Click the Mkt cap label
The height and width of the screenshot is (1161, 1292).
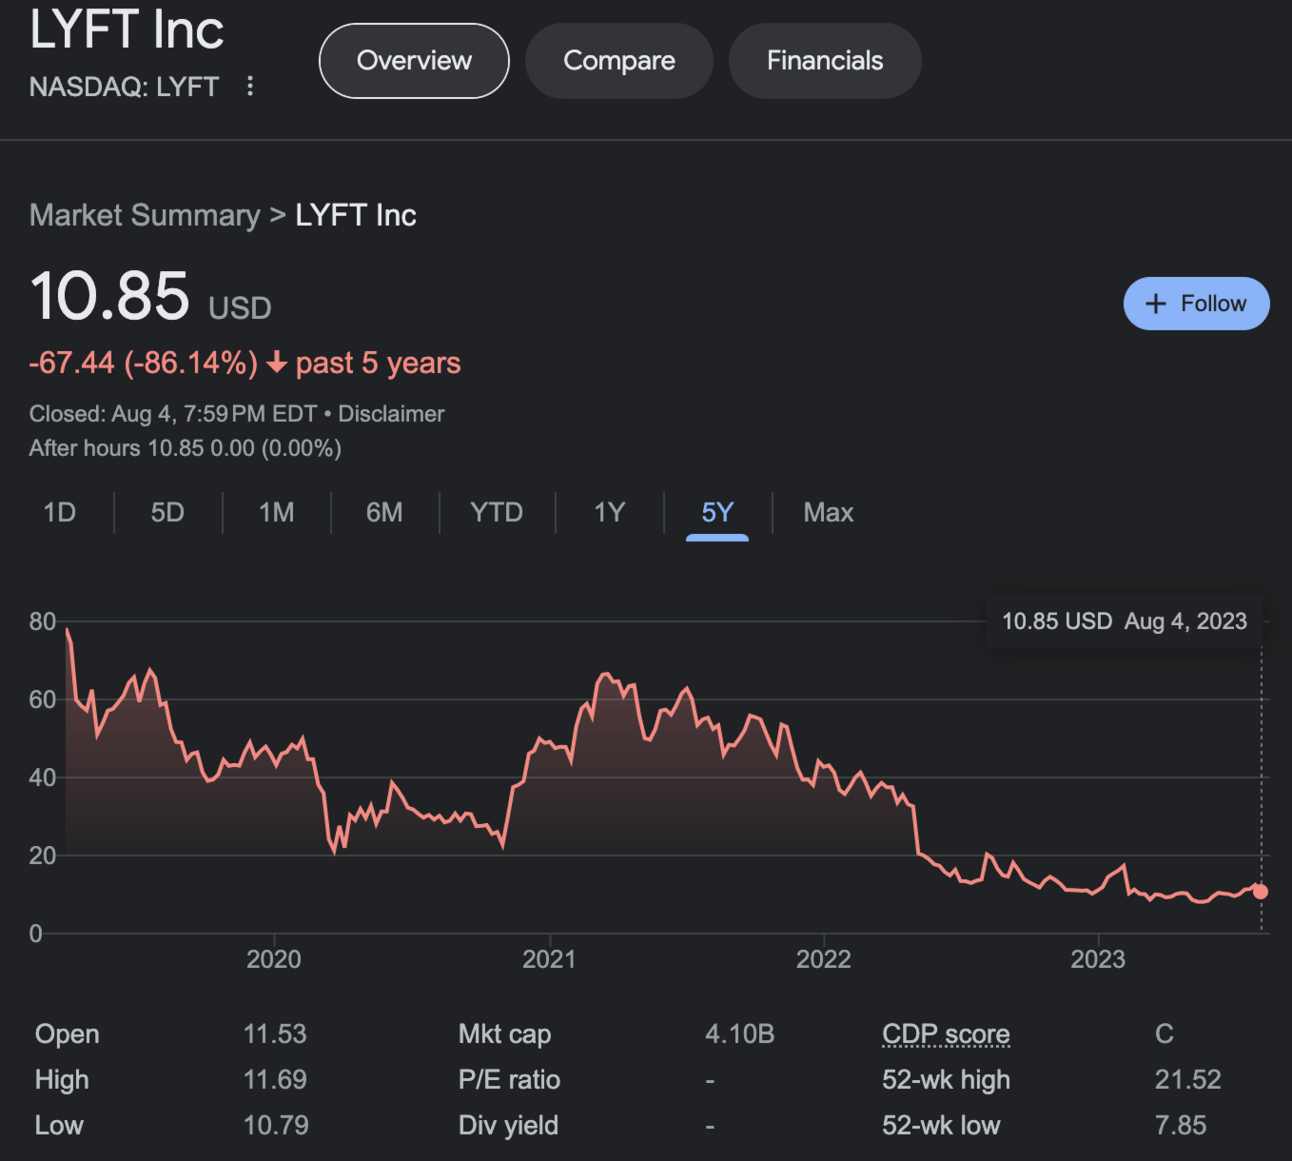pyautogui.click(x=505, y=1034)
